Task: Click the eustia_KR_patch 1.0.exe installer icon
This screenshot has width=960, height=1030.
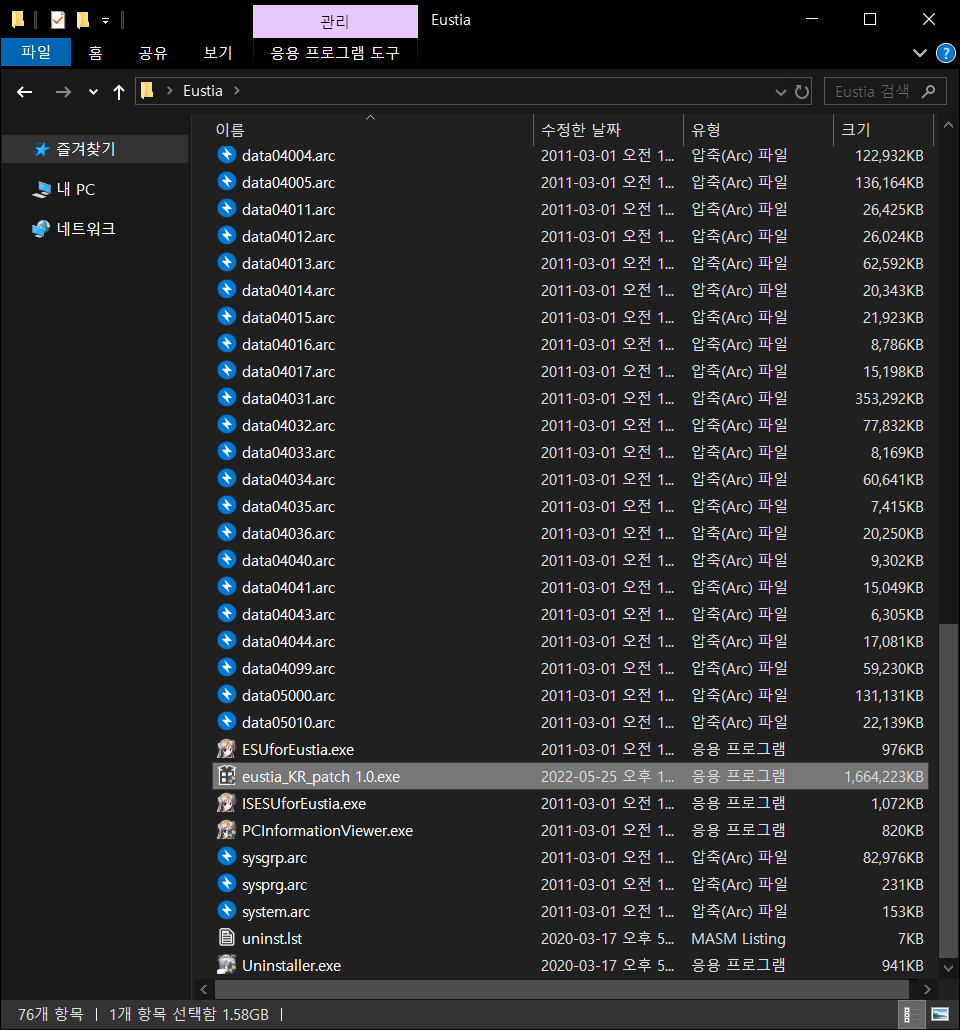Action: click(227, 776)
